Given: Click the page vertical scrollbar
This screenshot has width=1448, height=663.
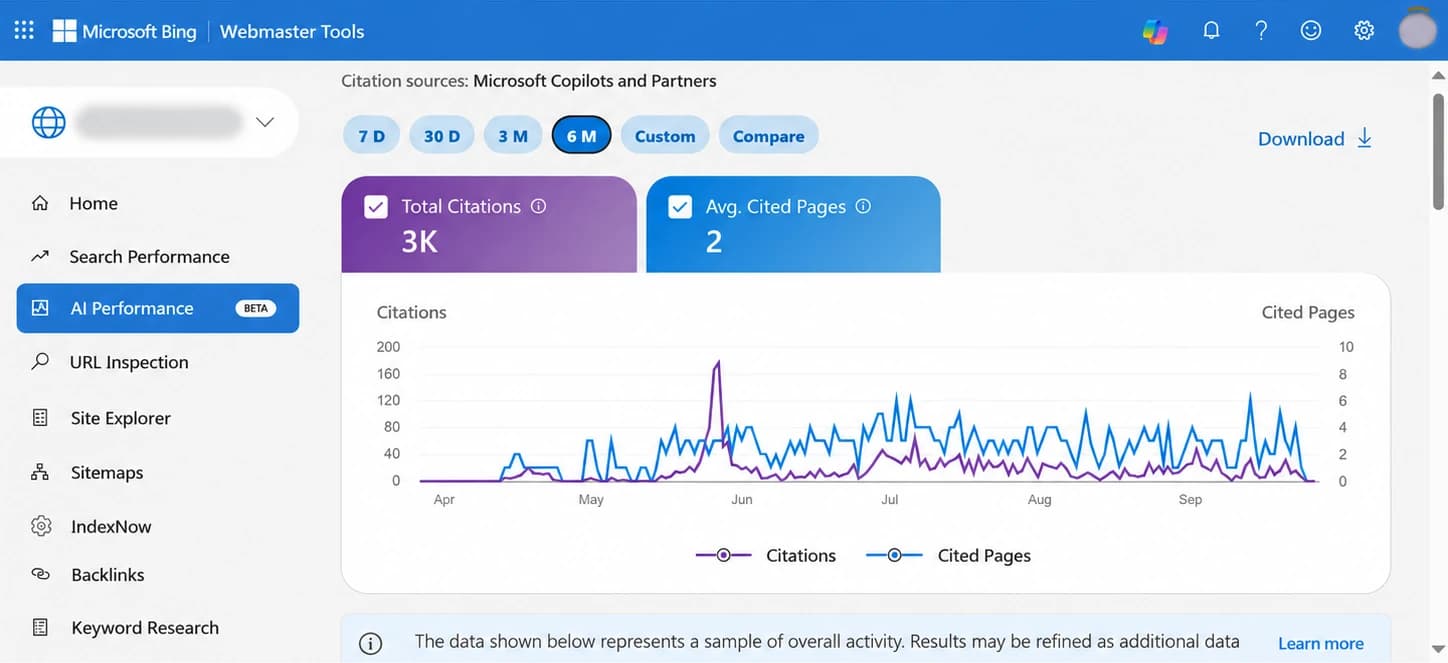Looking at the screenshot, I should pyautogui.click(x=1438, y=150).
